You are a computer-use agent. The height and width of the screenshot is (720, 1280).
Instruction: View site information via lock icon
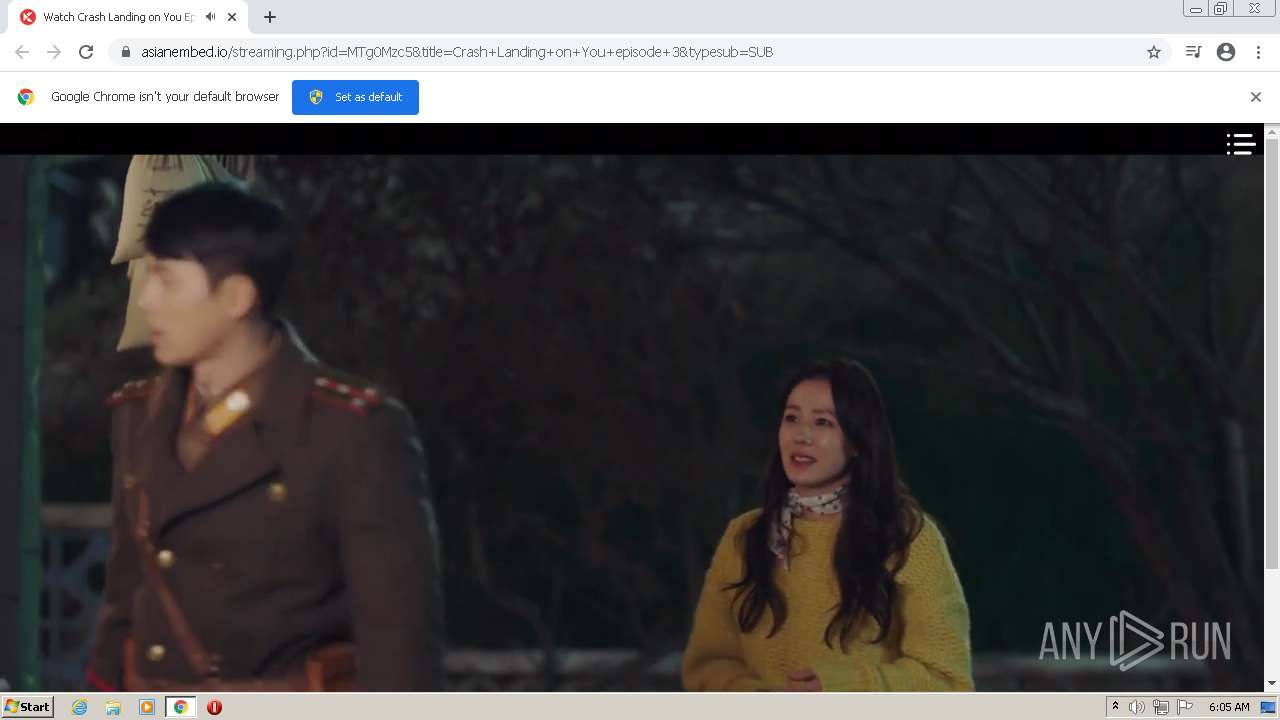coord(126,52)
